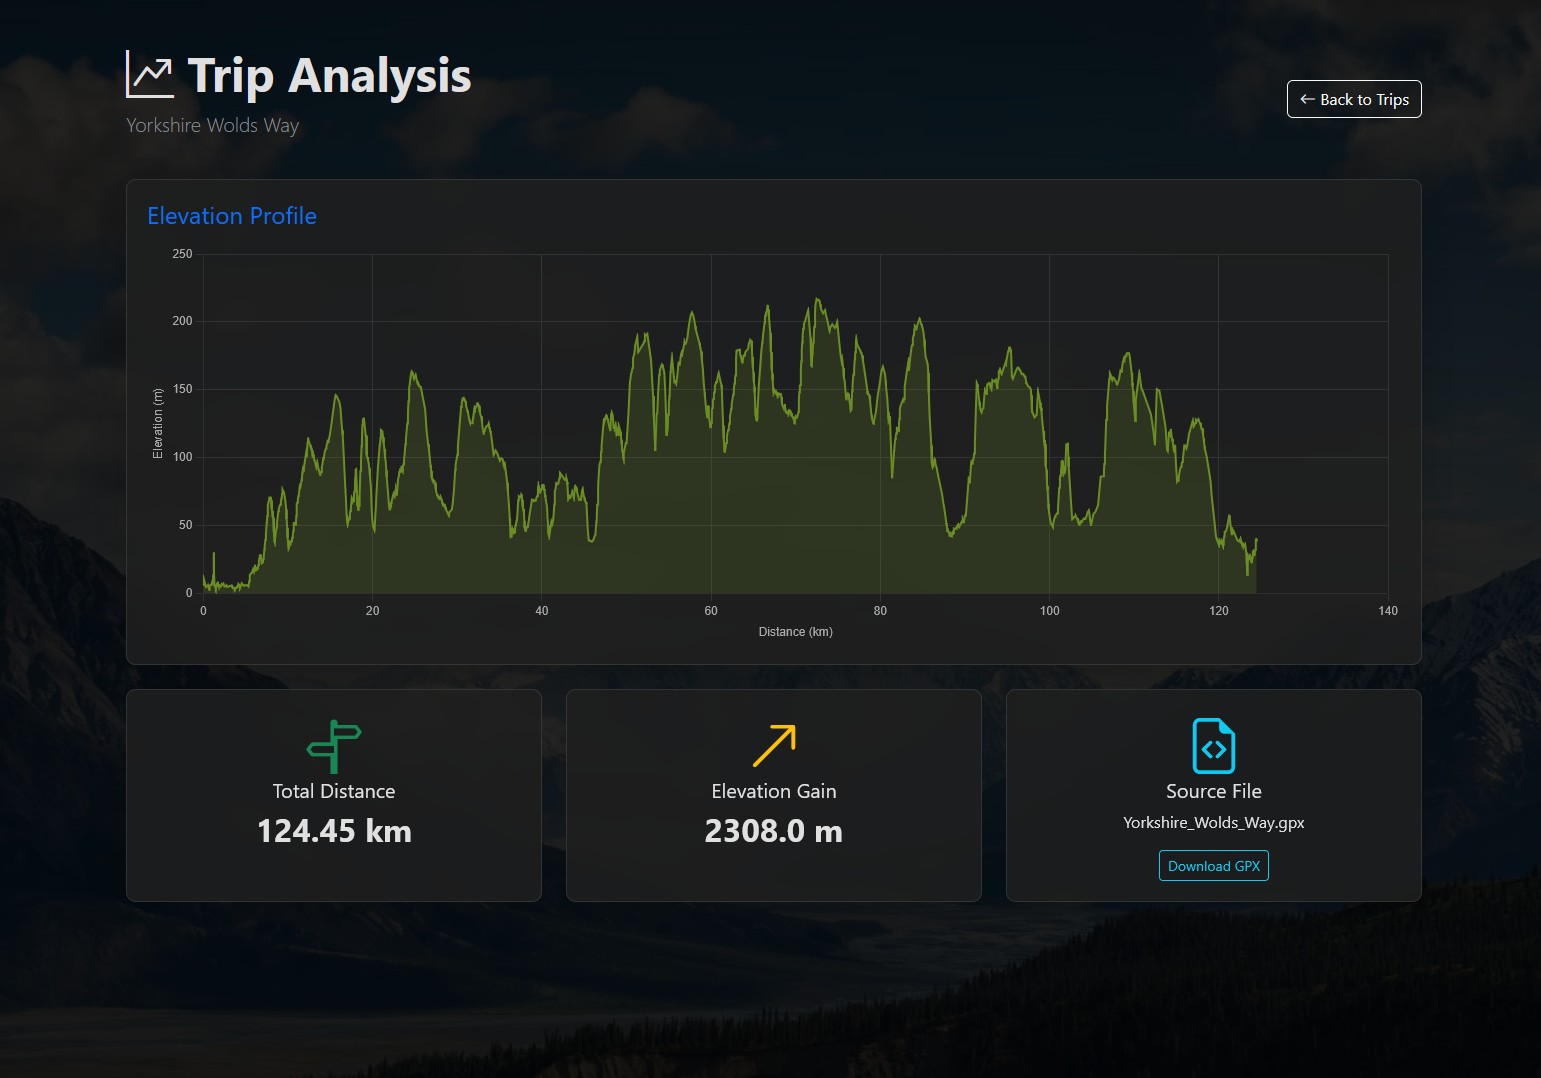Select the Elevation Profile heading
Image resolution: width=1541 pixels, height=1078 pixels.
click(x=231, y=216)
